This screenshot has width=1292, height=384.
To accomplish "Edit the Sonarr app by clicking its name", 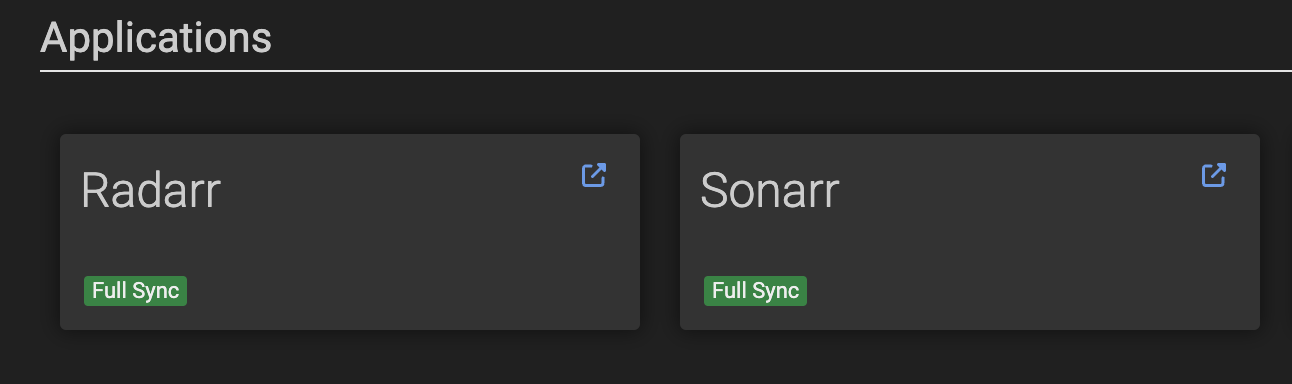I will coord(770,190).
